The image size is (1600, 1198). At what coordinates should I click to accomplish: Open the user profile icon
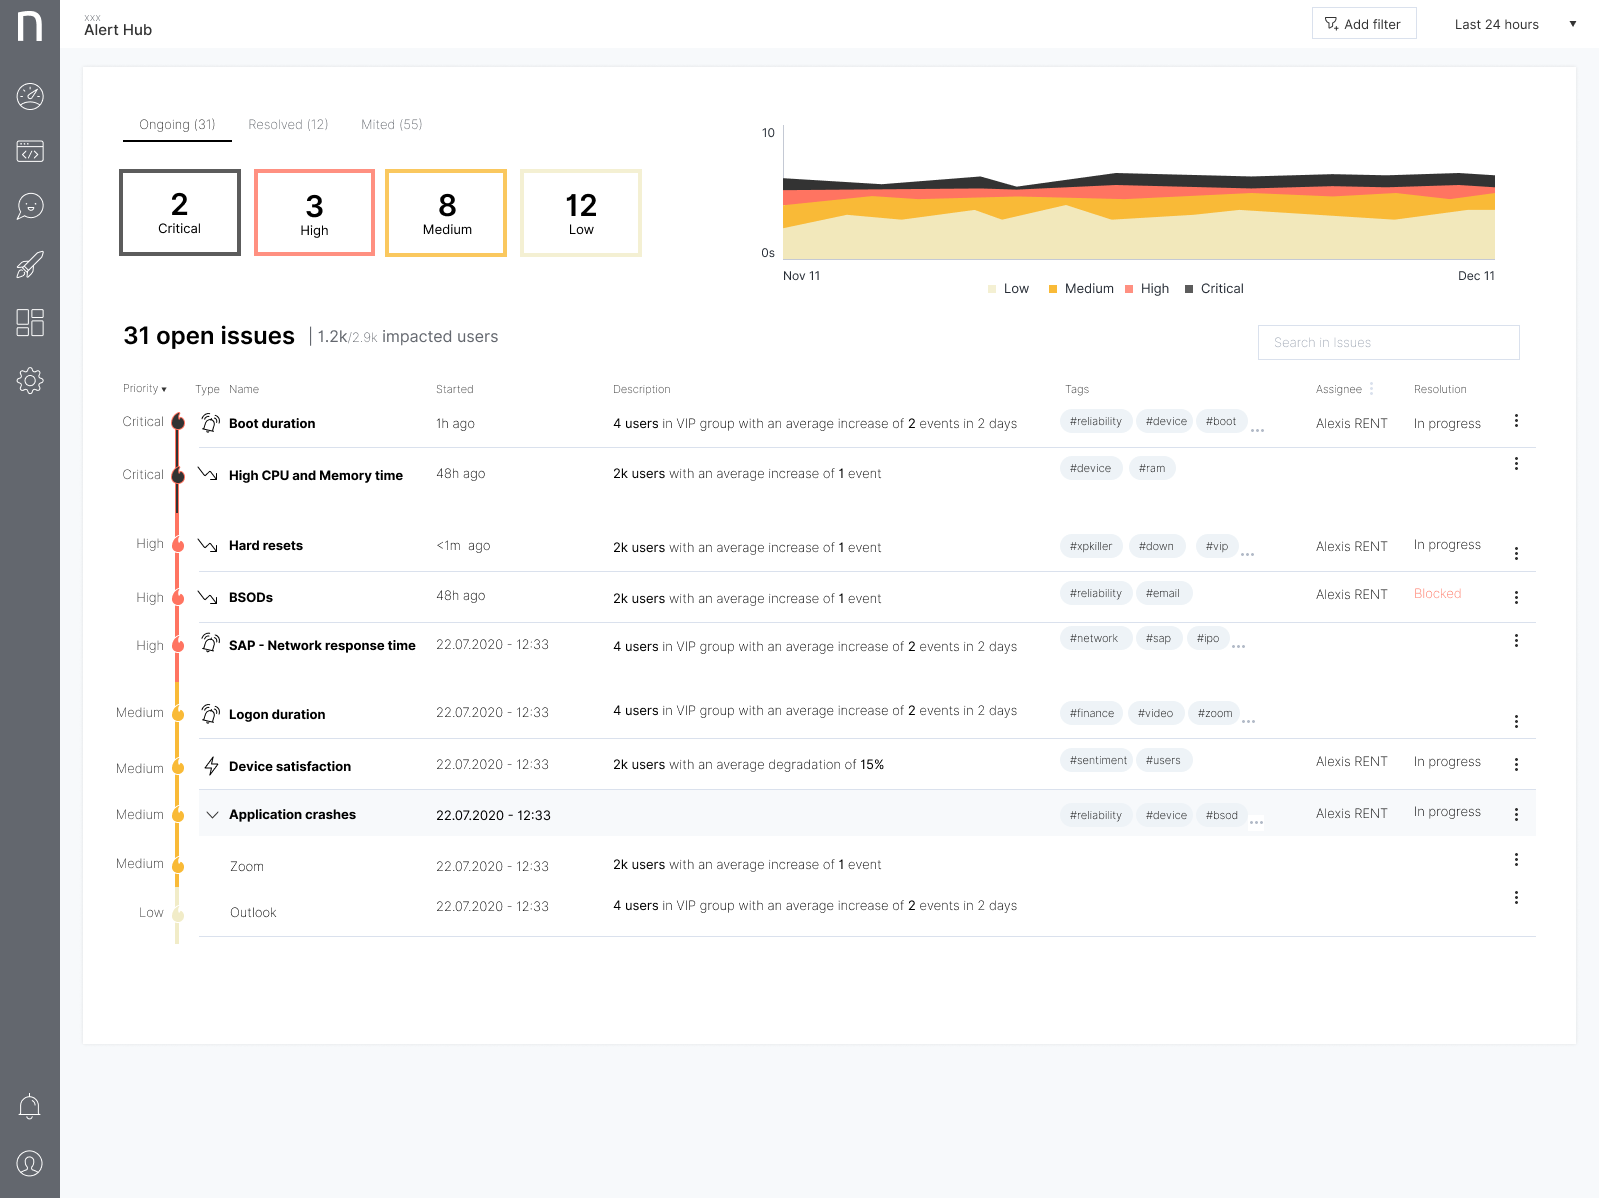point(30,1164)
